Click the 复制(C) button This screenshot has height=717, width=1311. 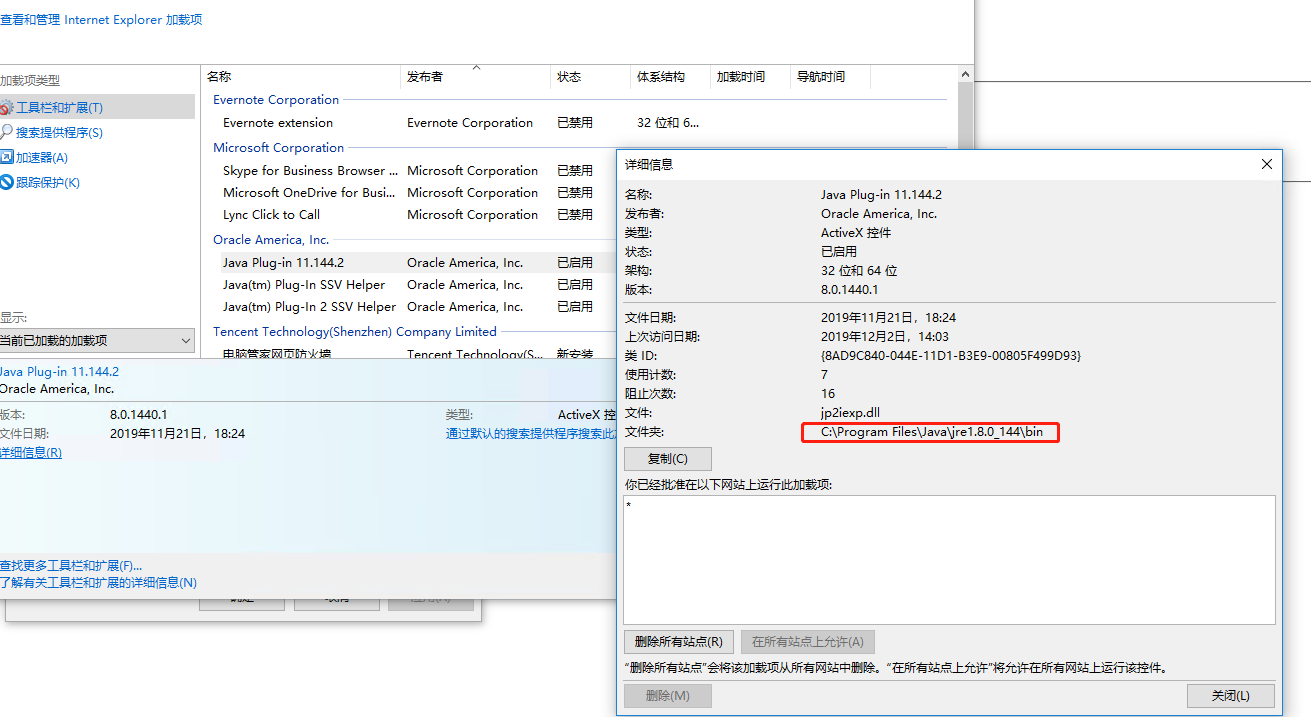click(667, 458)
